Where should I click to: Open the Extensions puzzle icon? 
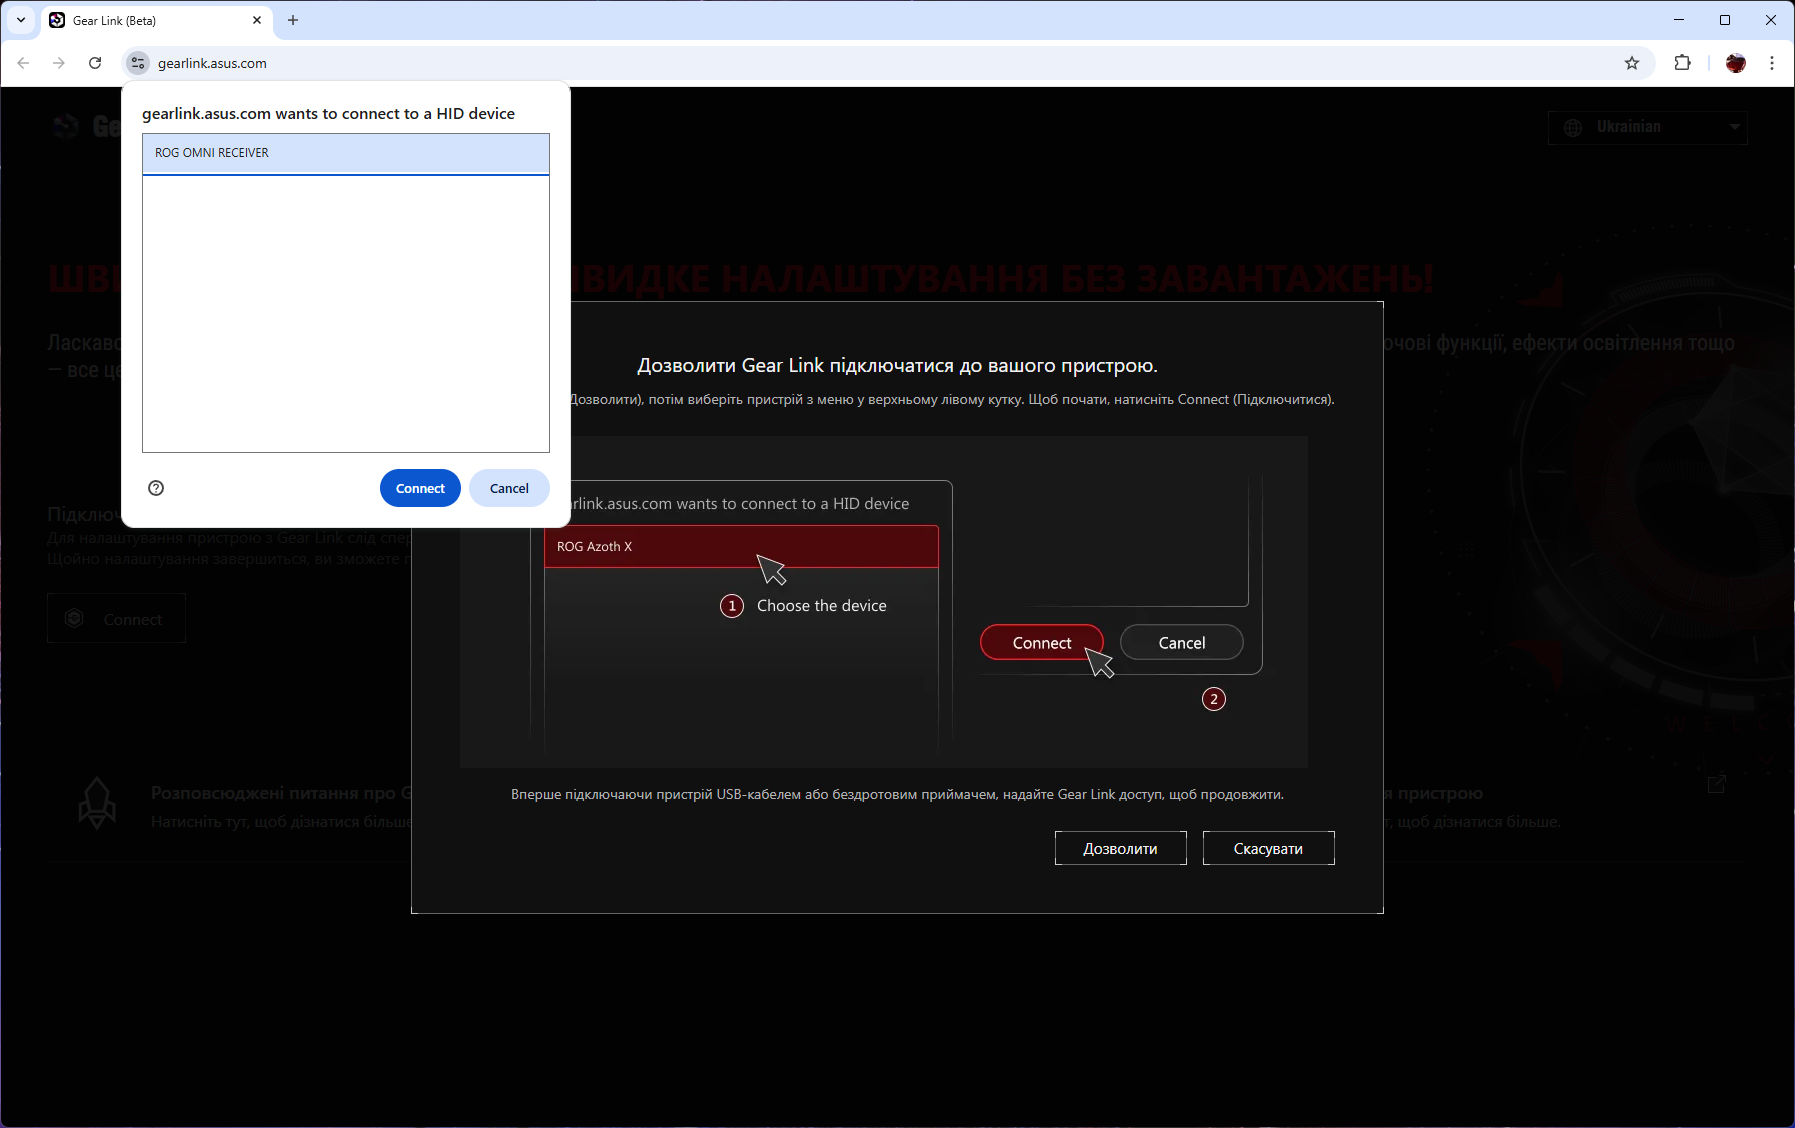[x=1683, y=63]
